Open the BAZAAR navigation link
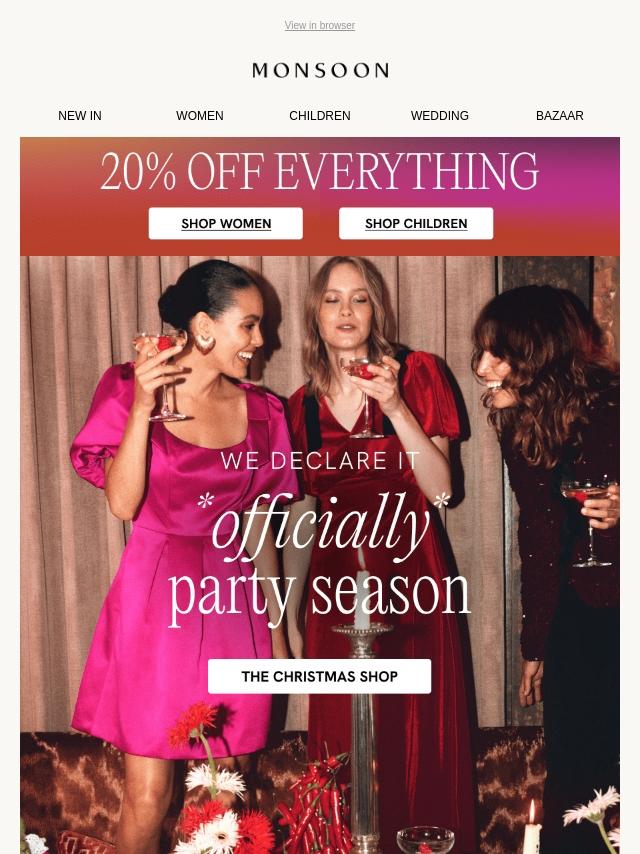640x854 pixels. [559, 115]
